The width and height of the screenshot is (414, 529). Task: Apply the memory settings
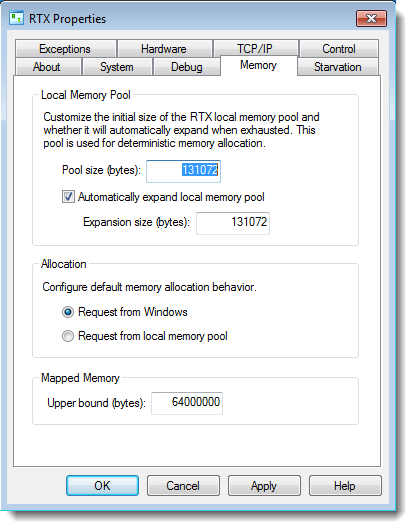[264, 486]
